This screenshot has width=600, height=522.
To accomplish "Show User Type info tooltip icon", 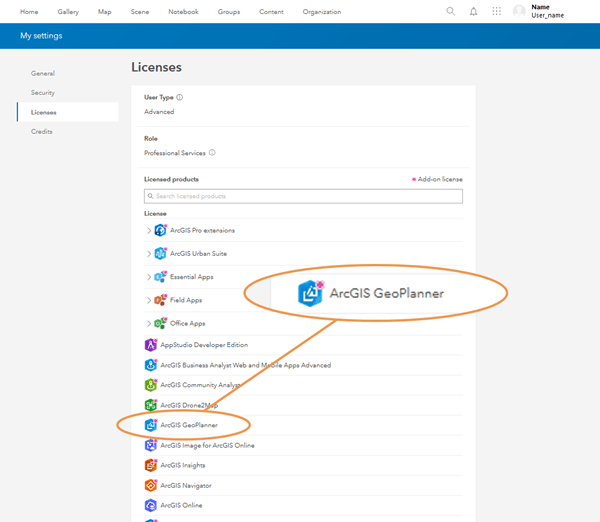I will click(179, 97).
